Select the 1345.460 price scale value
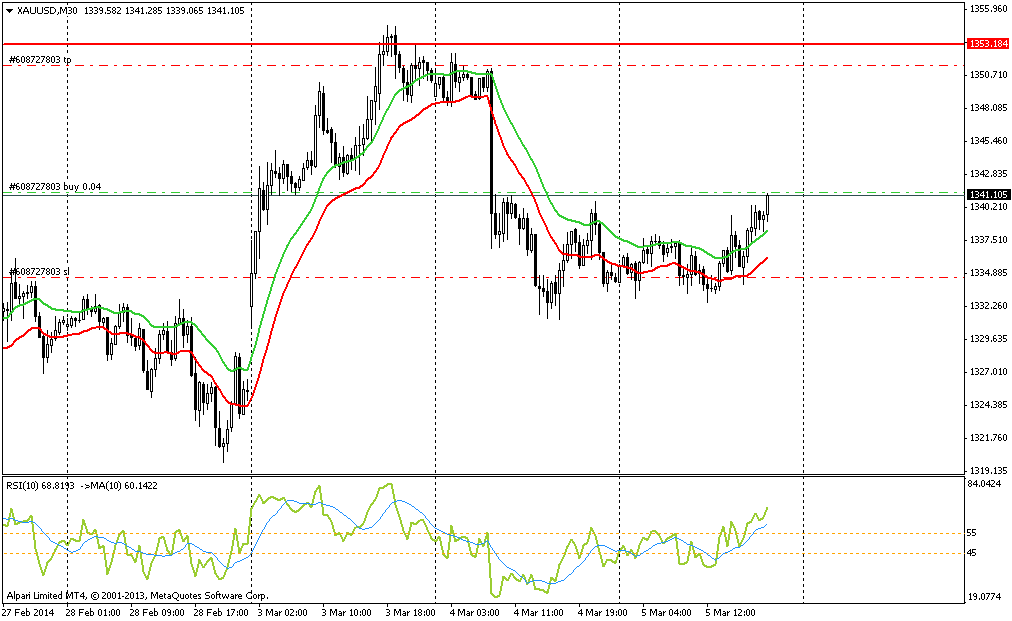Image resolution: width=1012 pixels, height=621 pixels. coord(988,141)
